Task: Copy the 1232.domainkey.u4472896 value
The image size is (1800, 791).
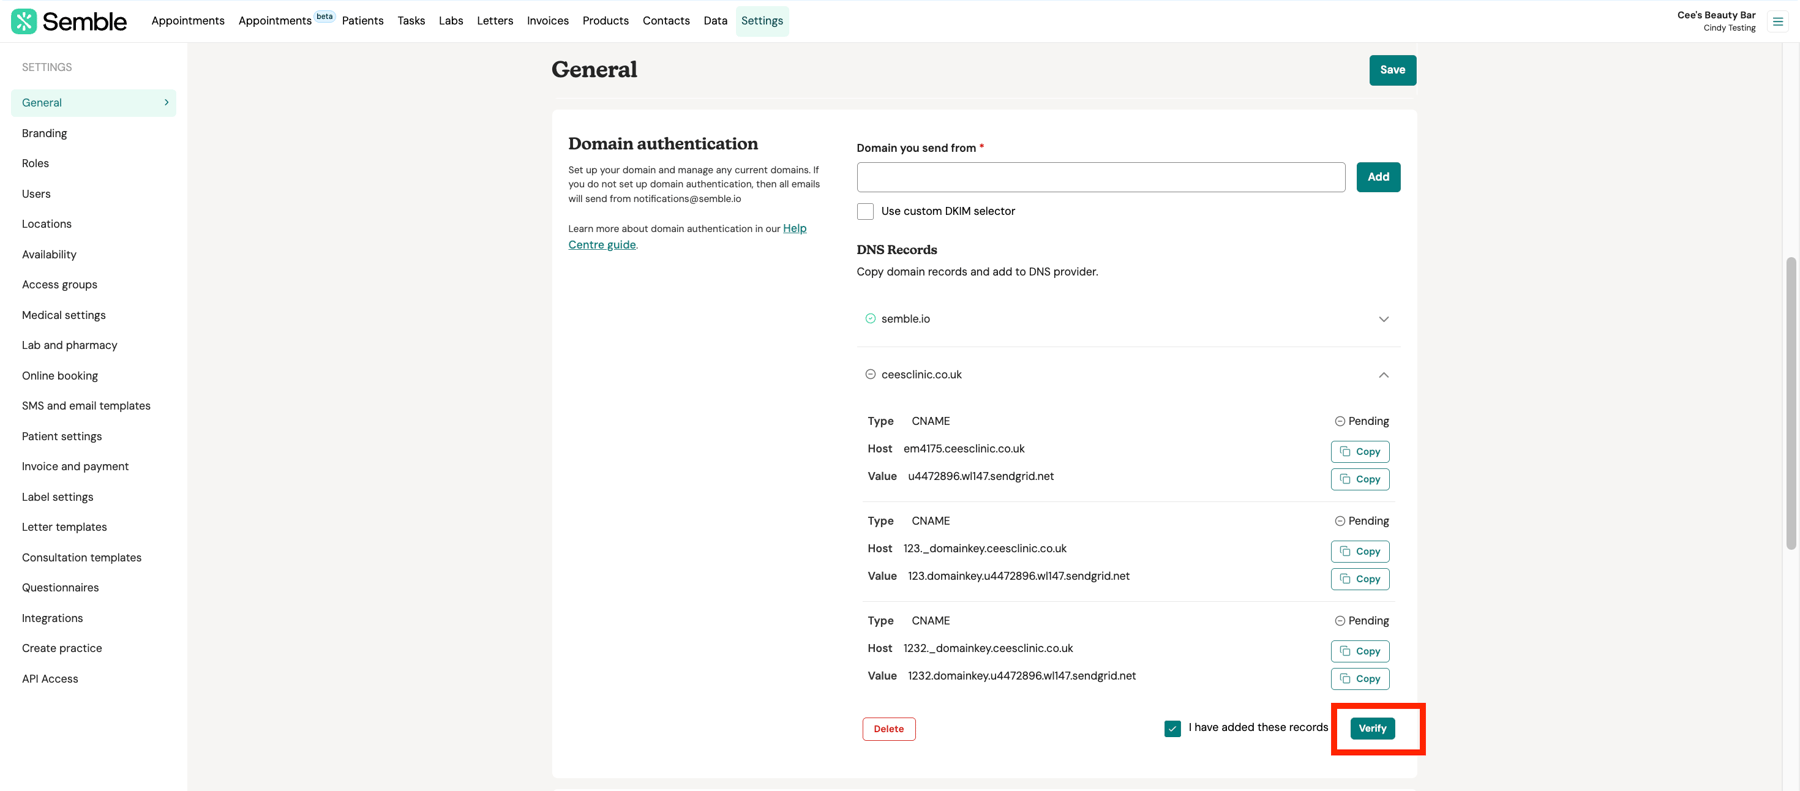Action: 1360,679
